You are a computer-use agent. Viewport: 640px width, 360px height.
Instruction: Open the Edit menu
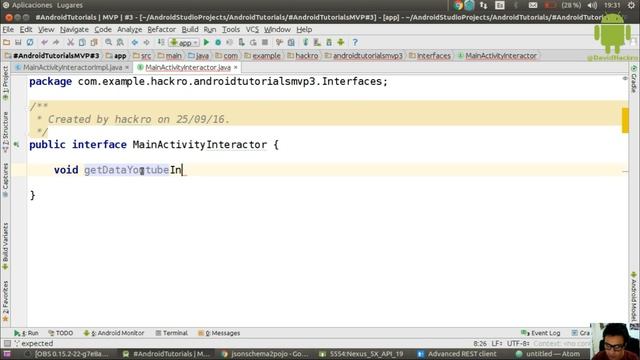click(26, 29)
